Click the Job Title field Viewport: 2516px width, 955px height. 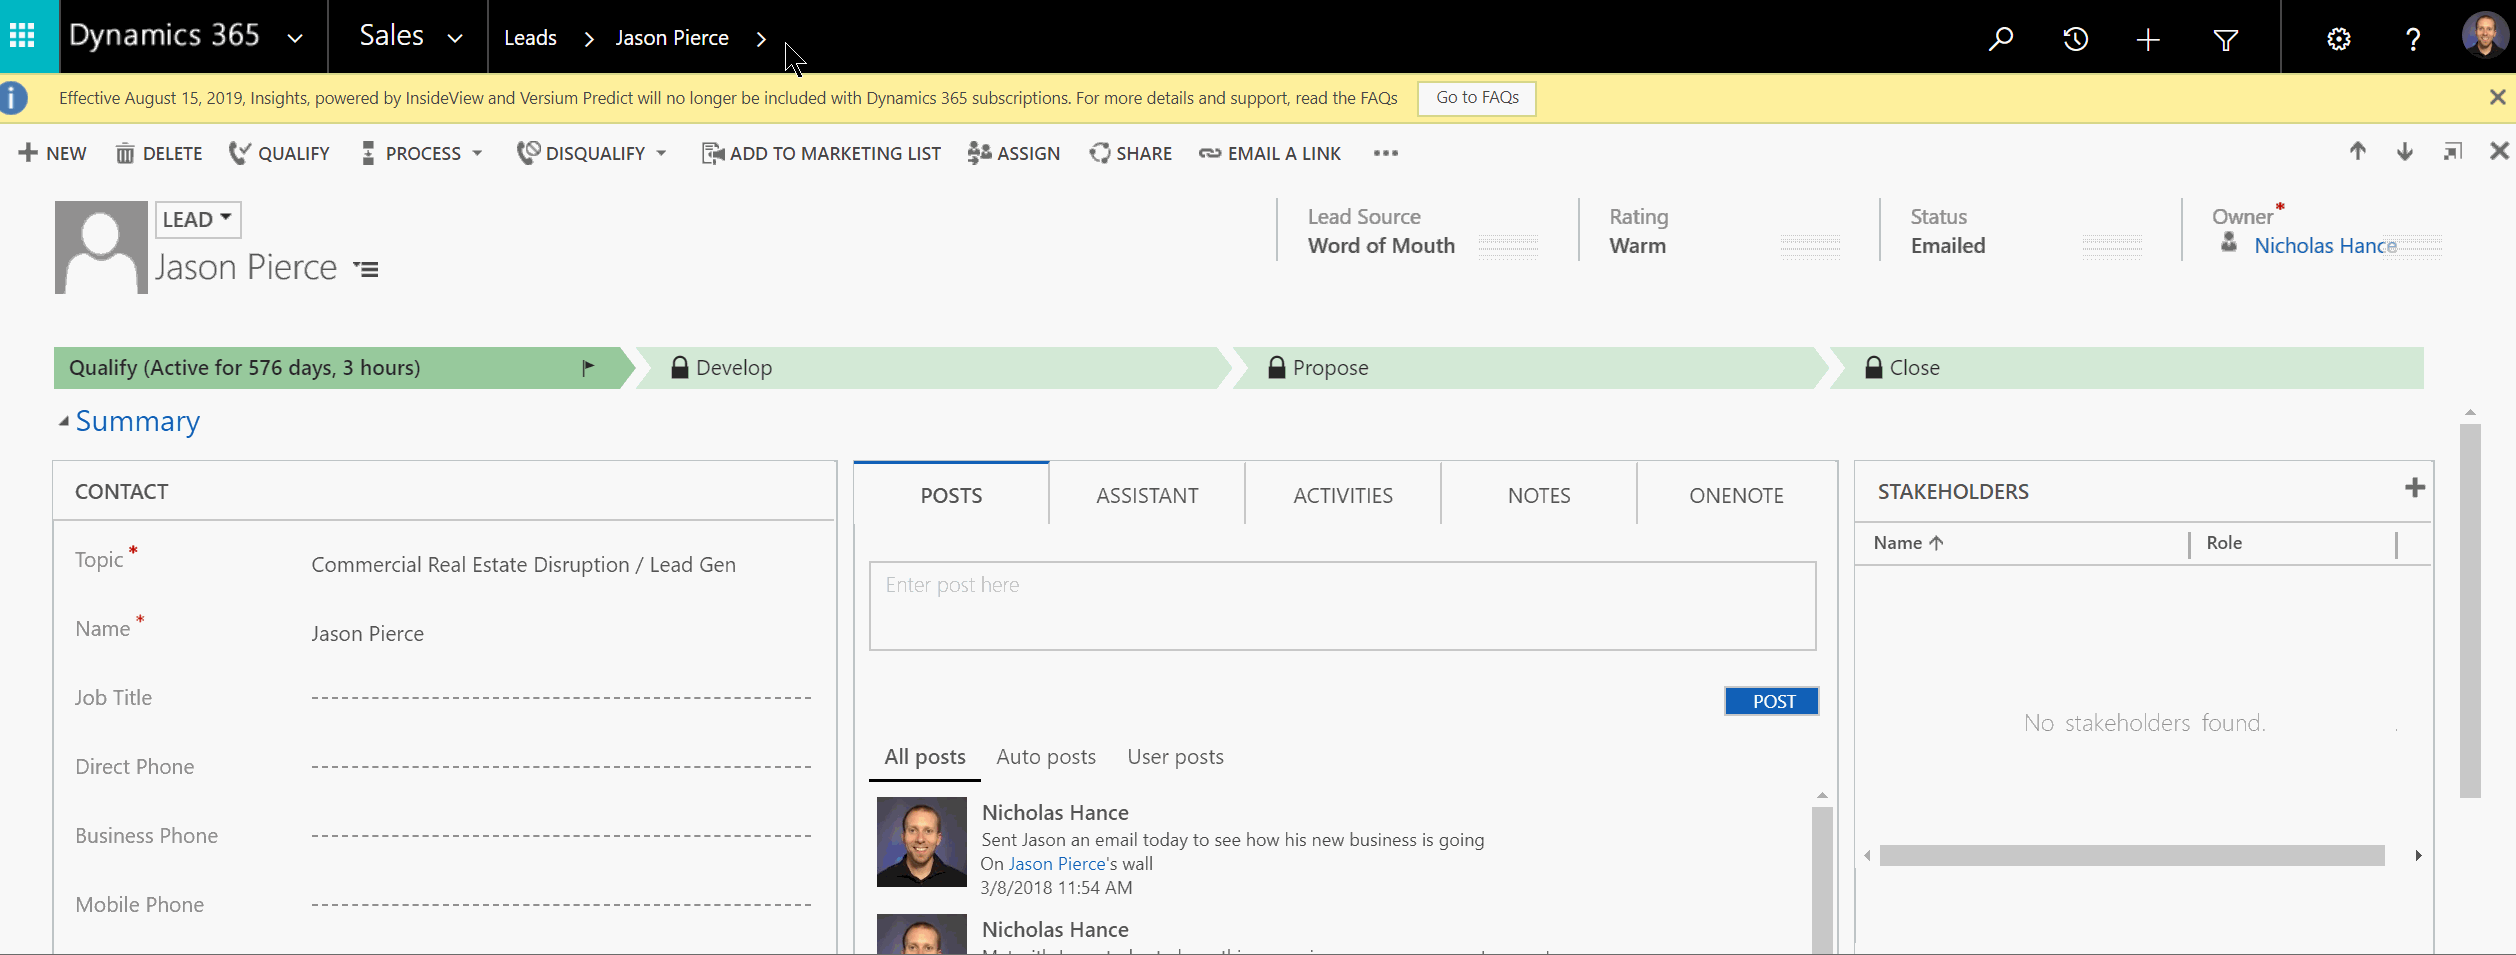[561, 698]
